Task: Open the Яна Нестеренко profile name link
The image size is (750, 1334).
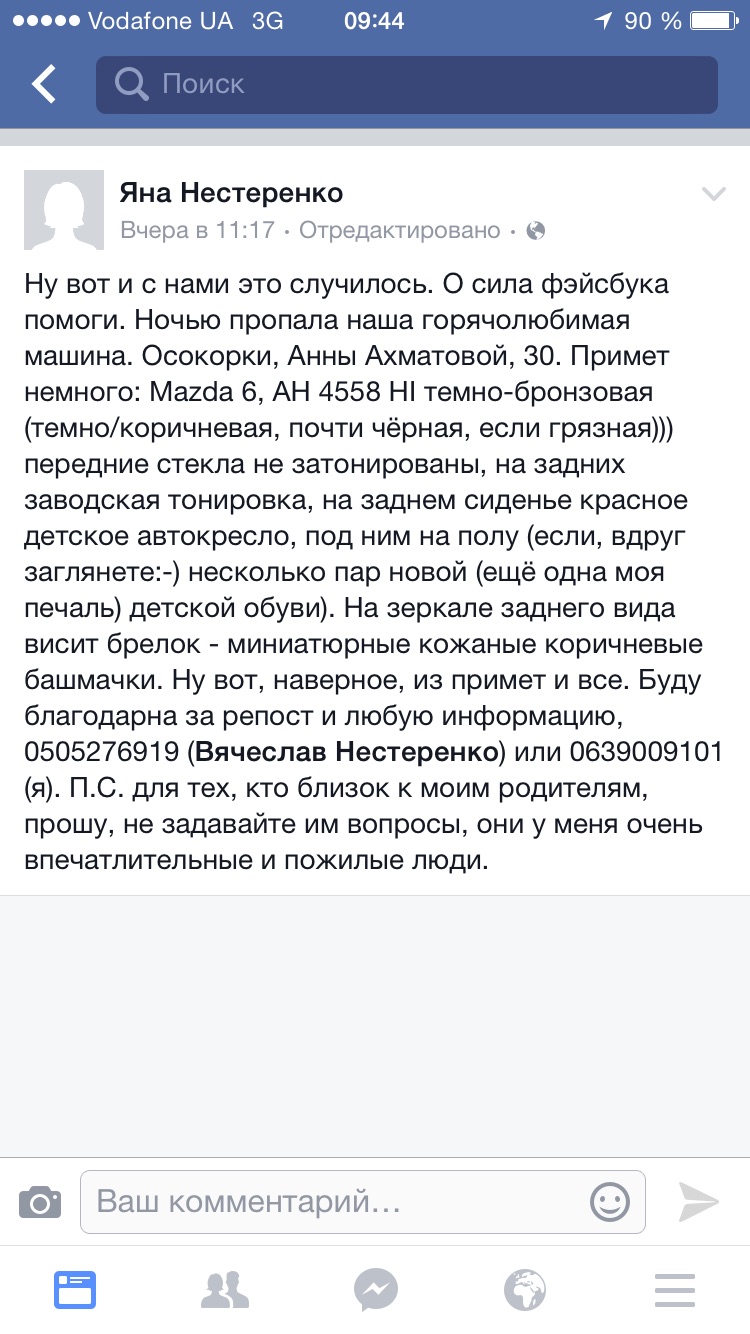Action: (231, 192)
